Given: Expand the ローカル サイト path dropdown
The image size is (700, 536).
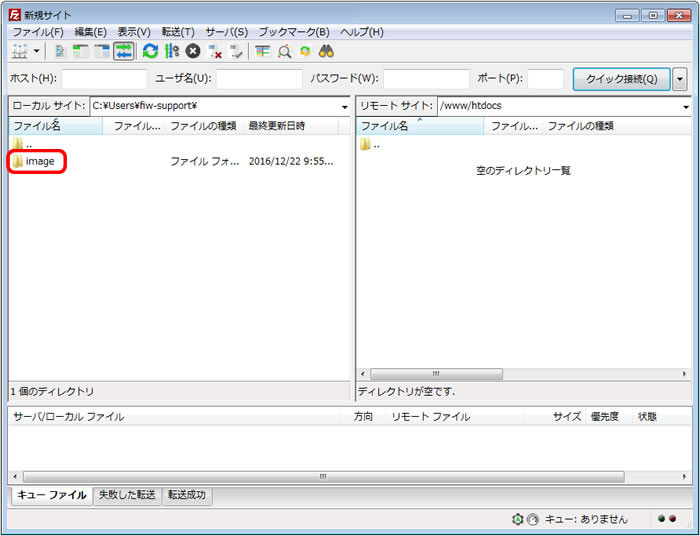Looking at the screenshot, I should [344, 107].
